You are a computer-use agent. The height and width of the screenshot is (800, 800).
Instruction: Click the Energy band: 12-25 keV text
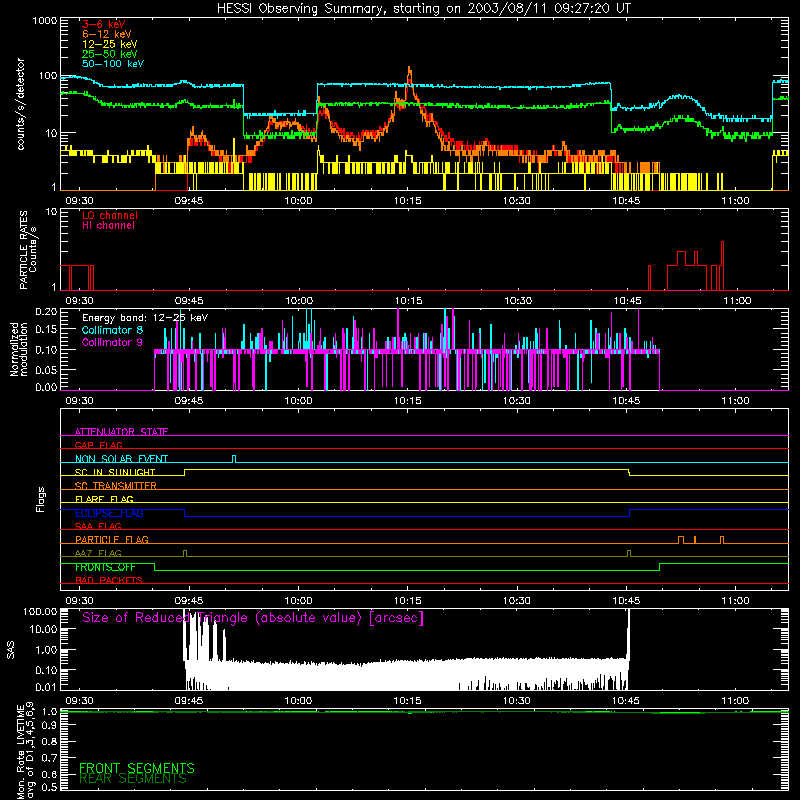point(145,318)
